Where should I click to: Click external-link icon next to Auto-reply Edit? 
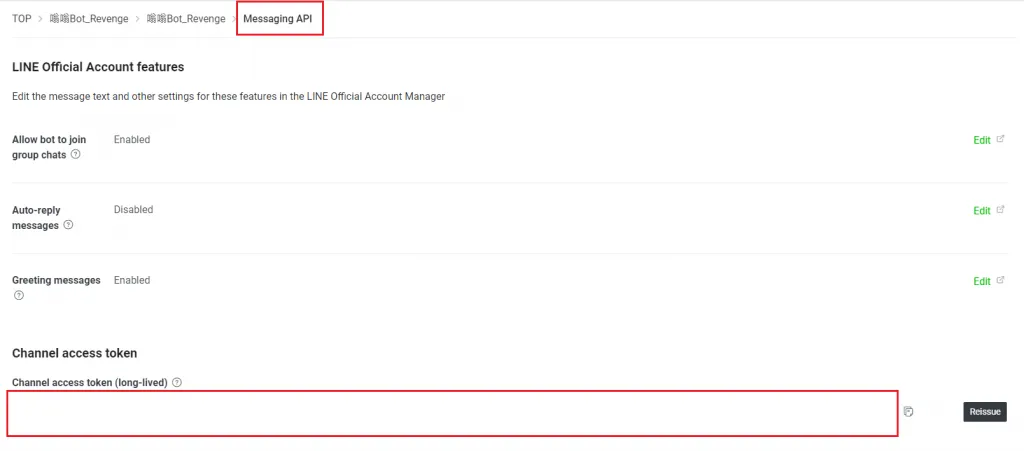(x=1000, y=210)
